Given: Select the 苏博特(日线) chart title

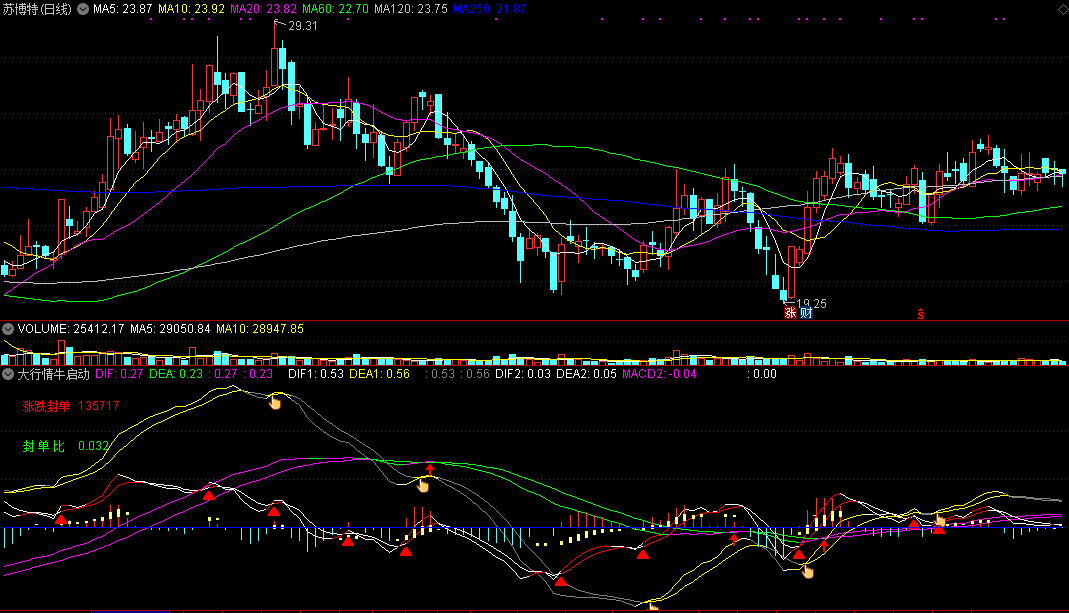Looking at the screenshot, I should (x=37, y=9).
